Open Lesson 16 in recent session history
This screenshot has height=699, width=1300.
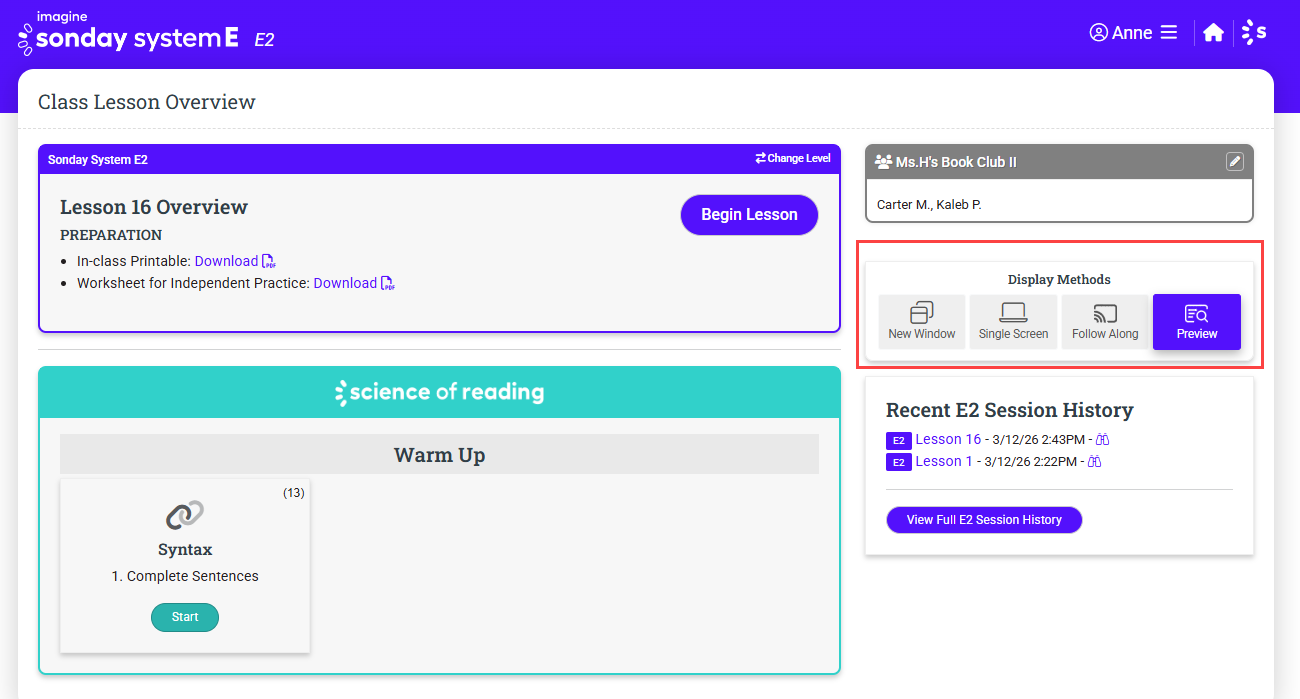[x=948, y=439]
